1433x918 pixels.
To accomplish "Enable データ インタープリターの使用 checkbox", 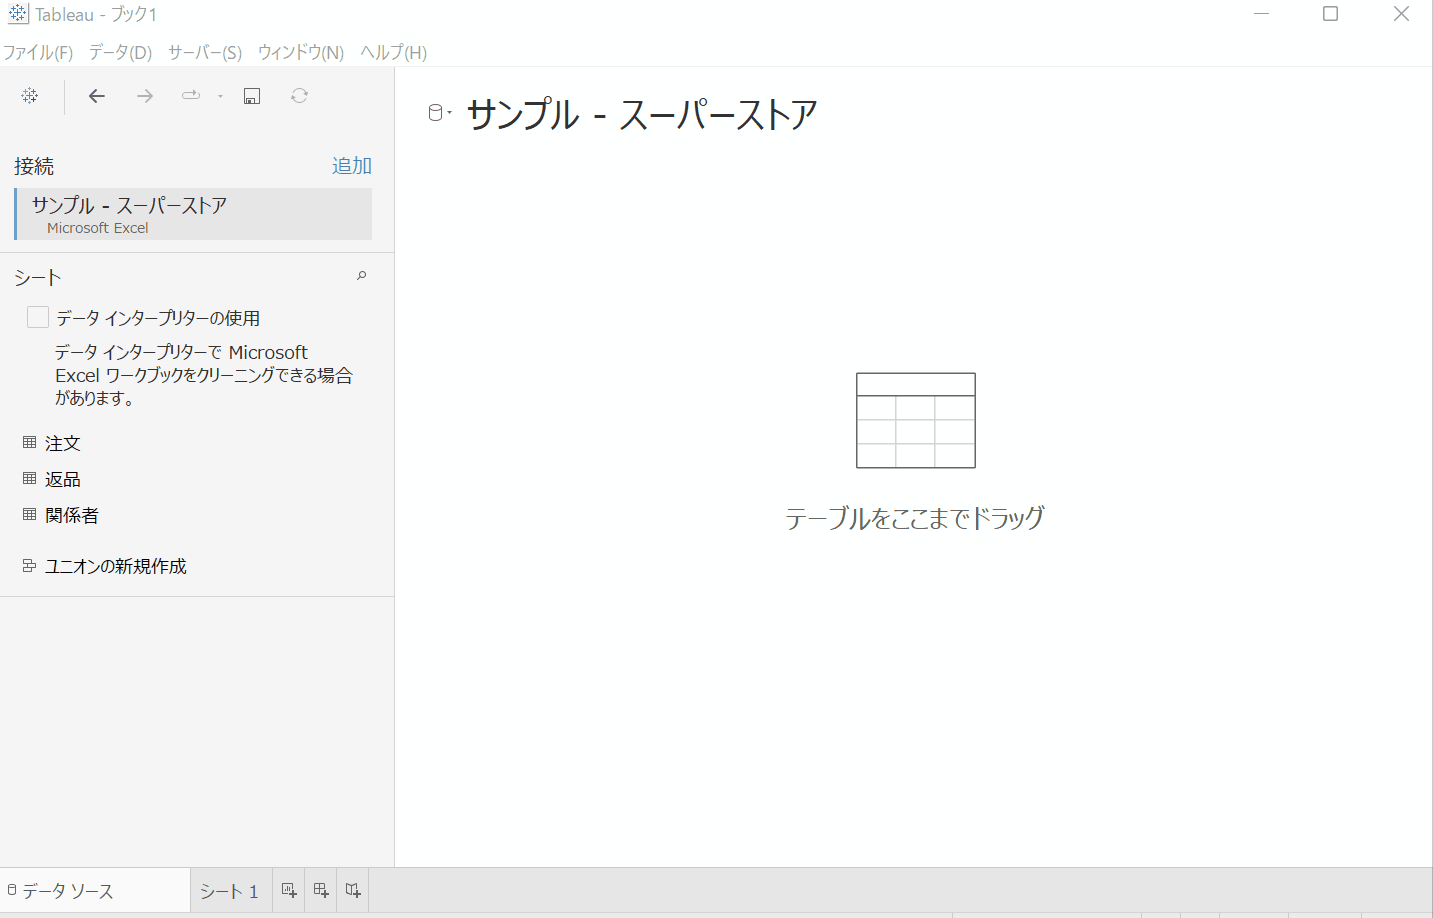I will click(x=38, y=317).
